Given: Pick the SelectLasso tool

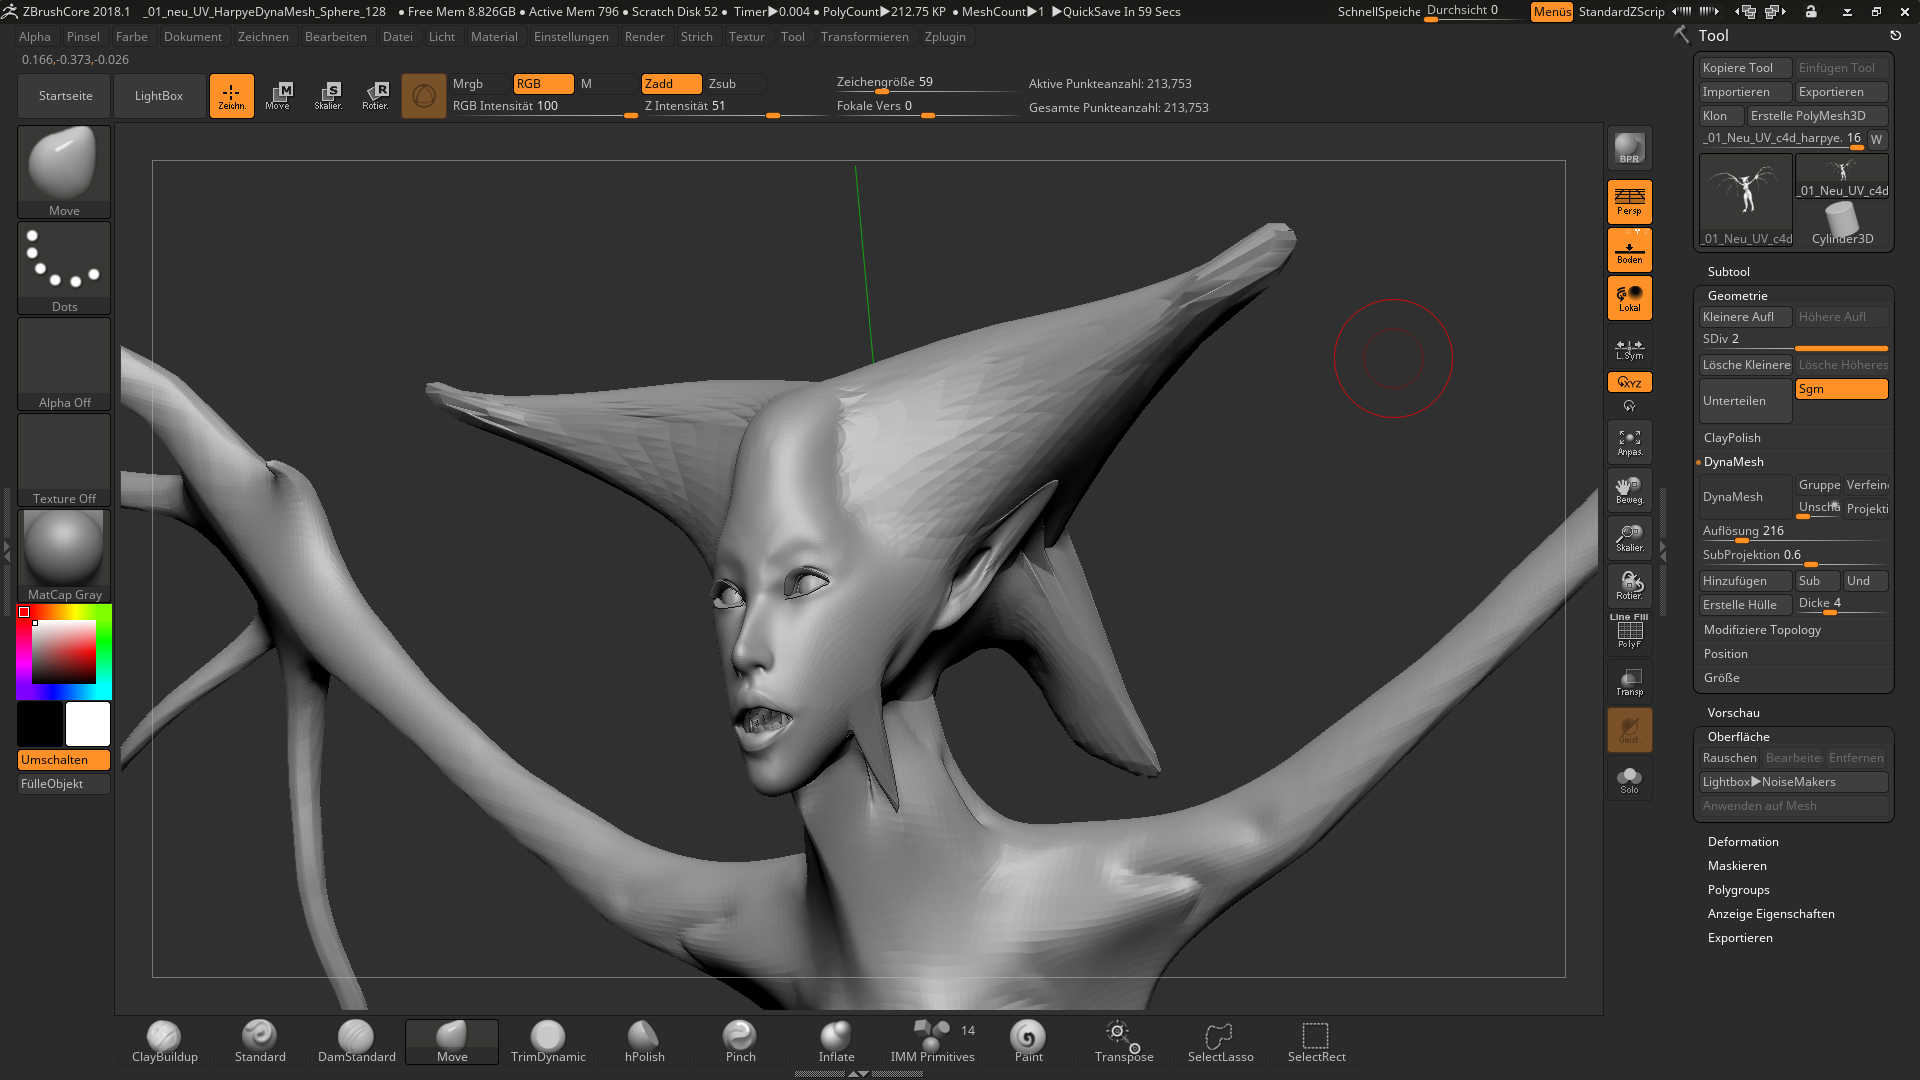Looking at the screenshot, I should pos(1220,1041).
